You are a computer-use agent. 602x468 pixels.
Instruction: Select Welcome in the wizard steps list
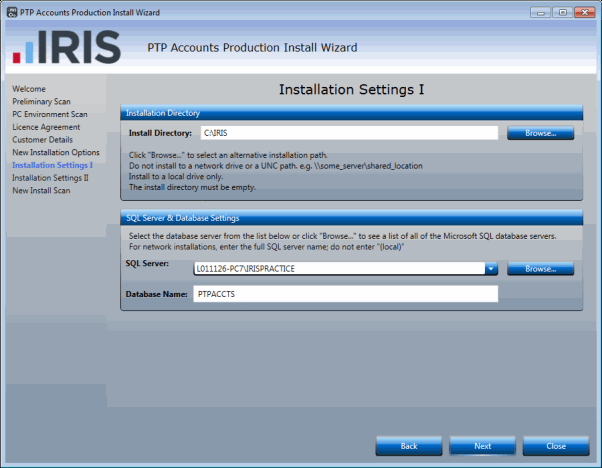[x=29, y=89]
